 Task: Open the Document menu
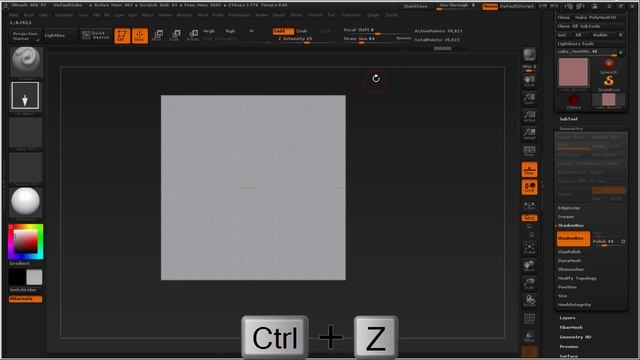click(64, 15)
